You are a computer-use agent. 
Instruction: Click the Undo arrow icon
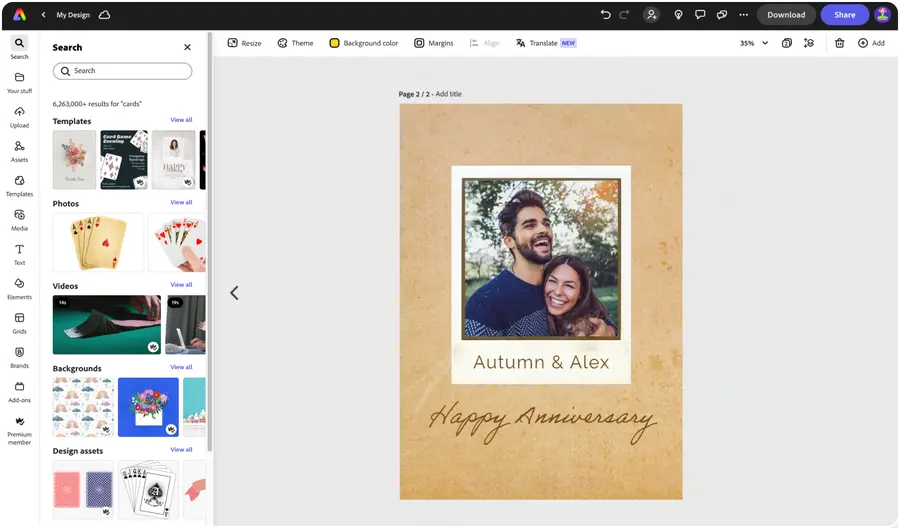coord(605,15)
